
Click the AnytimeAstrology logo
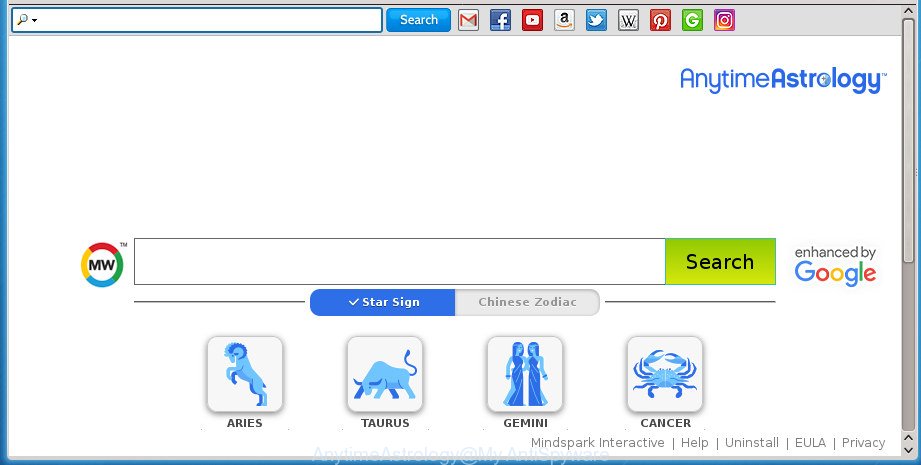783,80
